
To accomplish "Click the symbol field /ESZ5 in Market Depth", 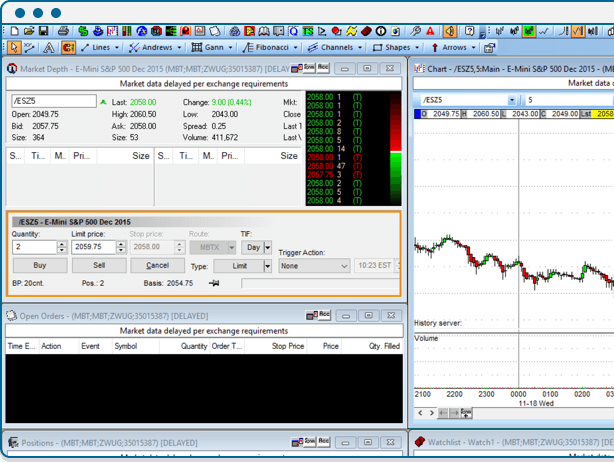I will click(54, 101).
